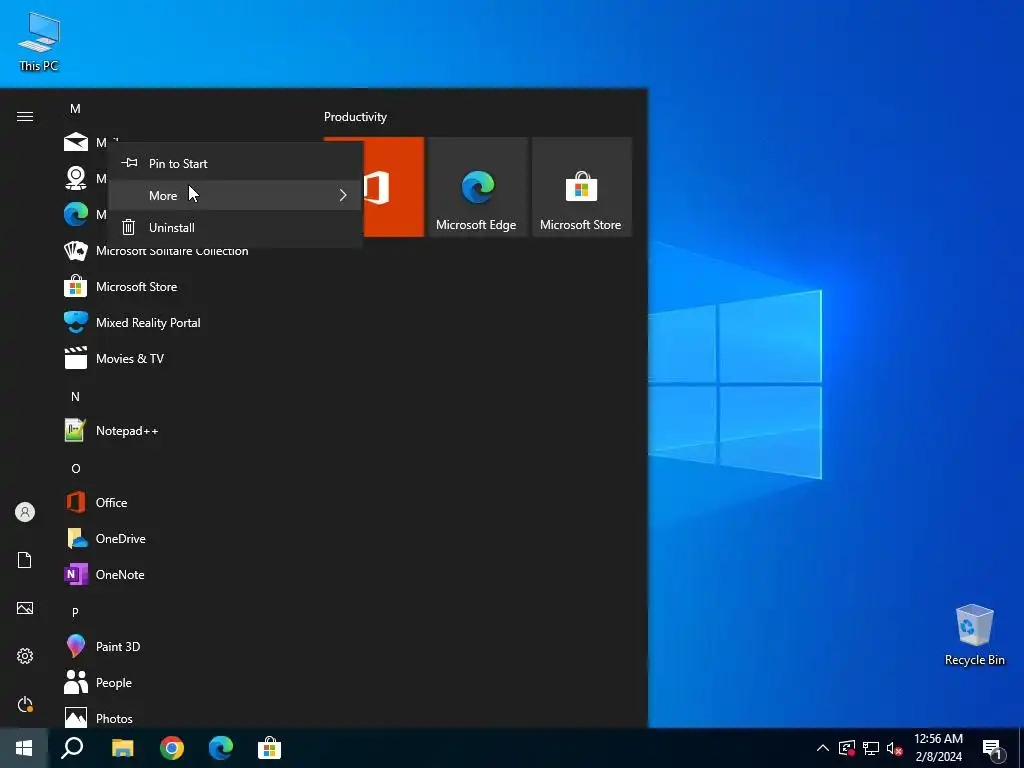Launch Google Chrome from the taskbar
Image resolution: width=1024 pixels, height=768 pixels.
[x=172, y=748]
